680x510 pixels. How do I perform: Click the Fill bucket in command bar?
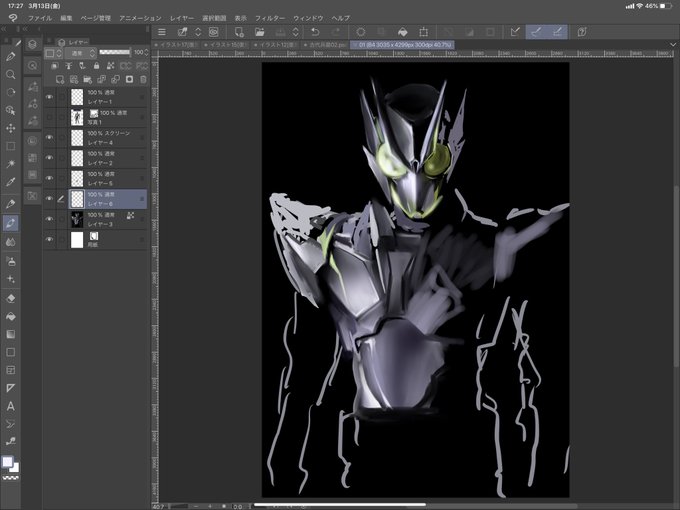402,32
